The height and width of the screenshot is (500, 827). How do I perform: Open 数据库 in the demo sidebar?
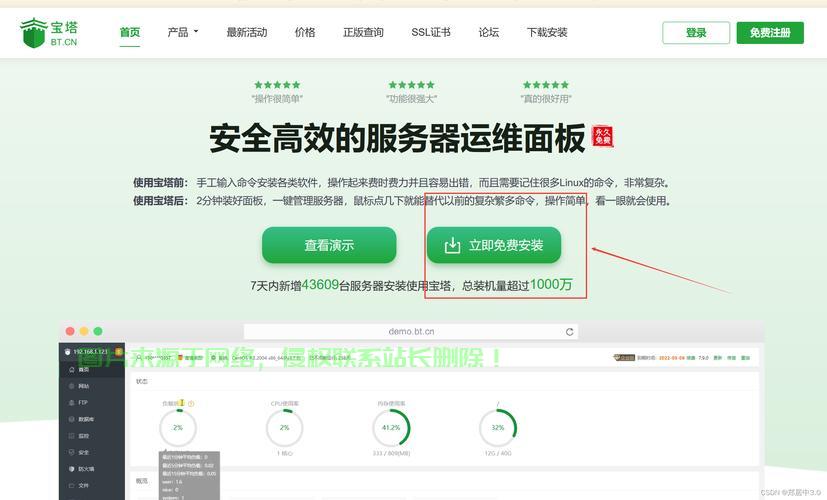tap(85, 419)
